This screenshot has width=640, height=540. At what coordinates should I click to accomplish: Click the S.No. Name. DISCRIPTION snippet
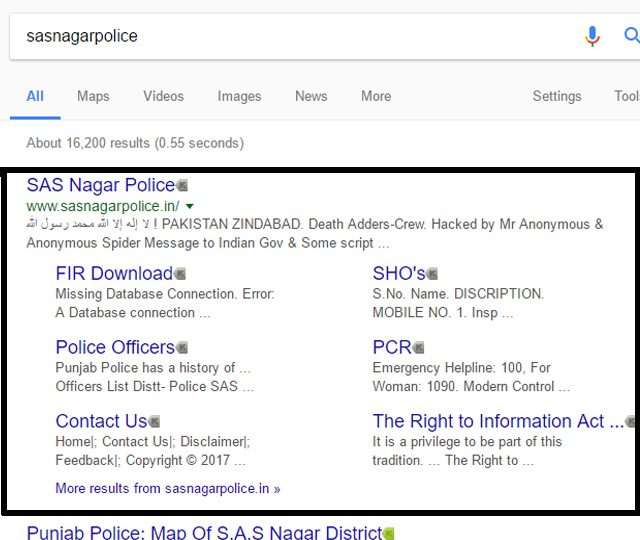pos(458,303)
